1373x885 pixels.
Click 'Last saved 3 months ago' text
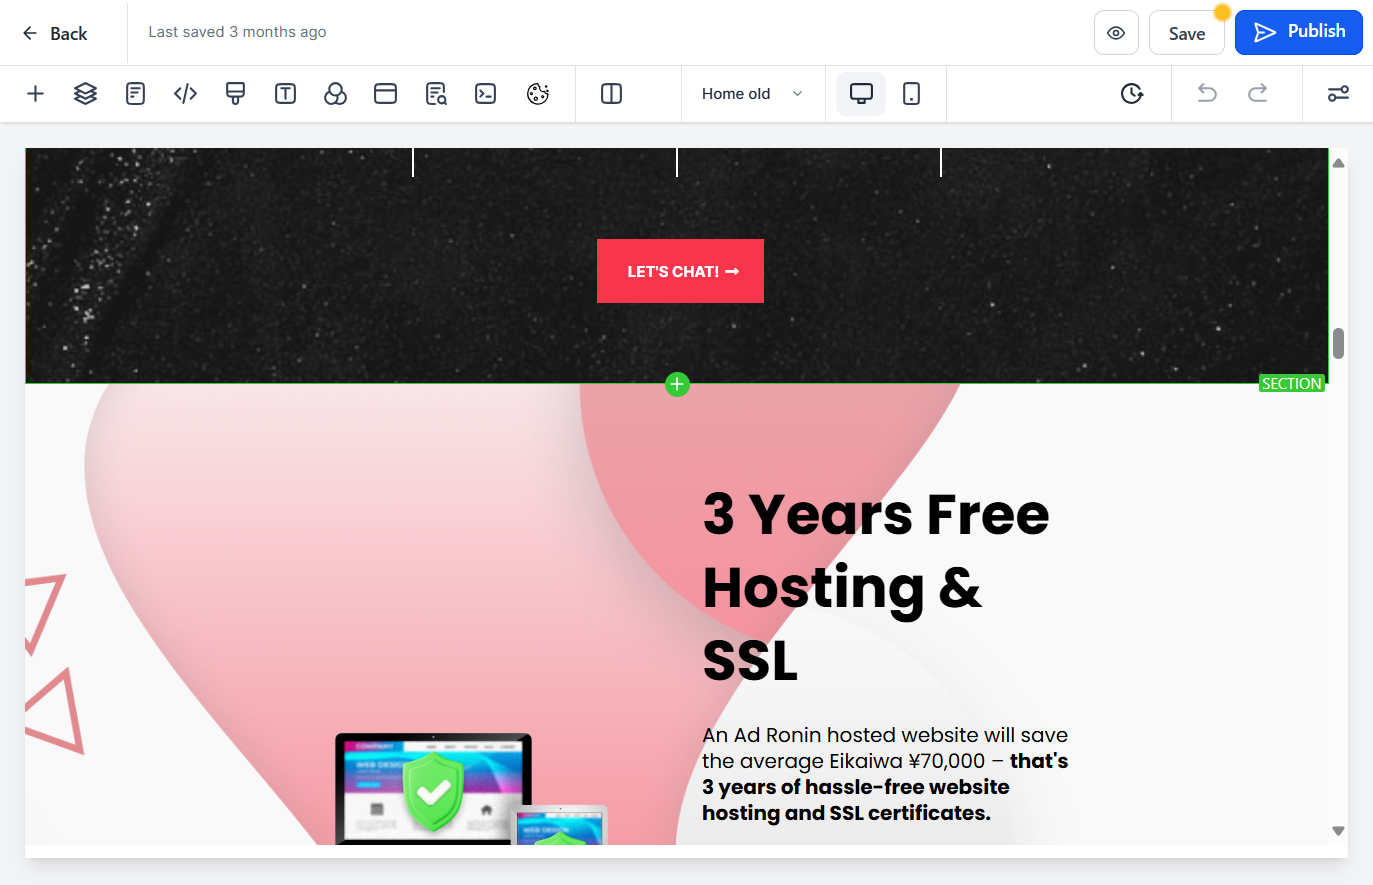237,32
